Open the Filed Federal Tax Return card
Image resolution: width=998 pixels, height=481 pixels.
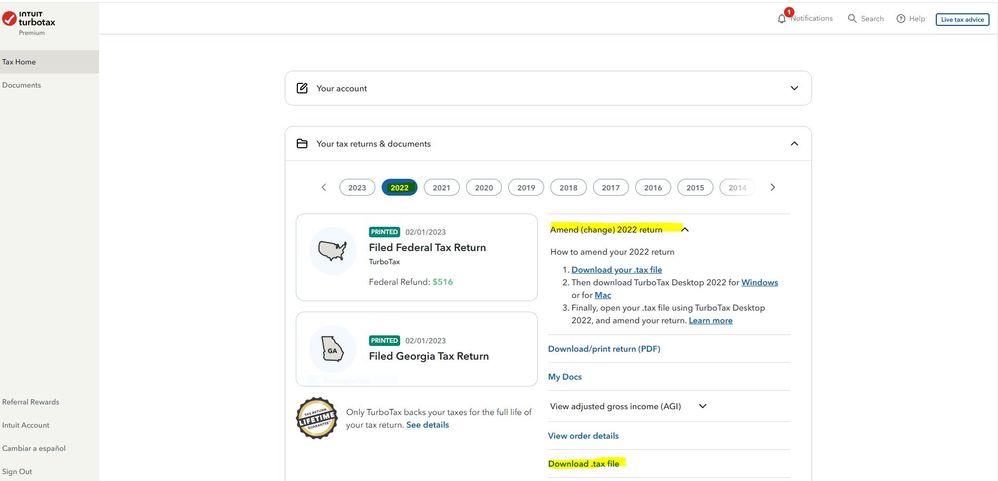click(x=416, y=257)
